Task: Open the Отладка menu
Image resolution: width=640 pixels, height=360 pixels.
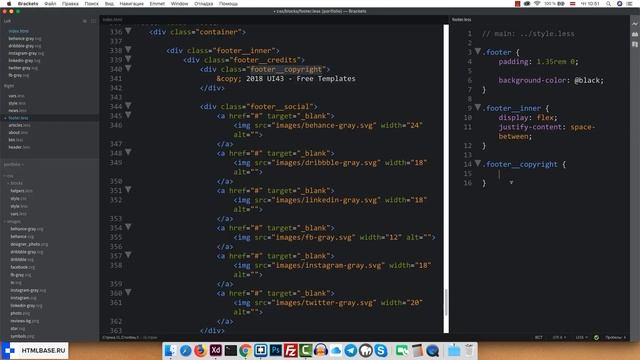Action: coord(203,4)
